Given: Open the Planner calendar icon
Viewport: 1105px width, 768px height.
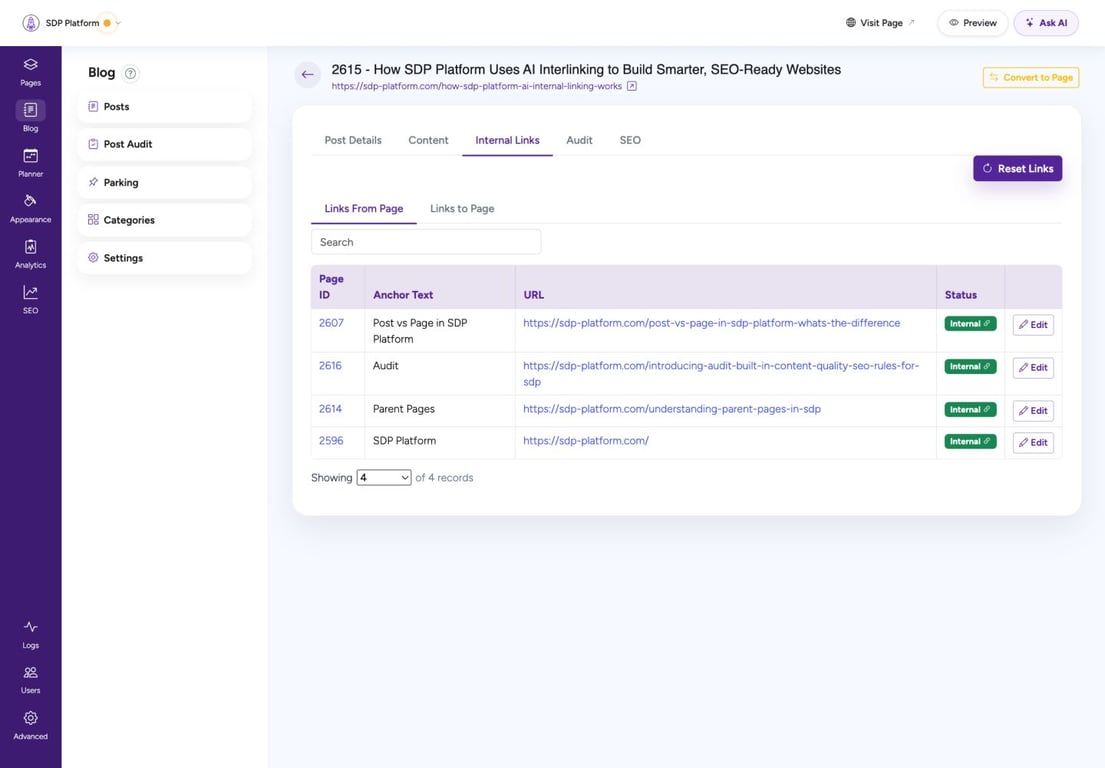Looking at the screenshot, I should click(30, 156).
